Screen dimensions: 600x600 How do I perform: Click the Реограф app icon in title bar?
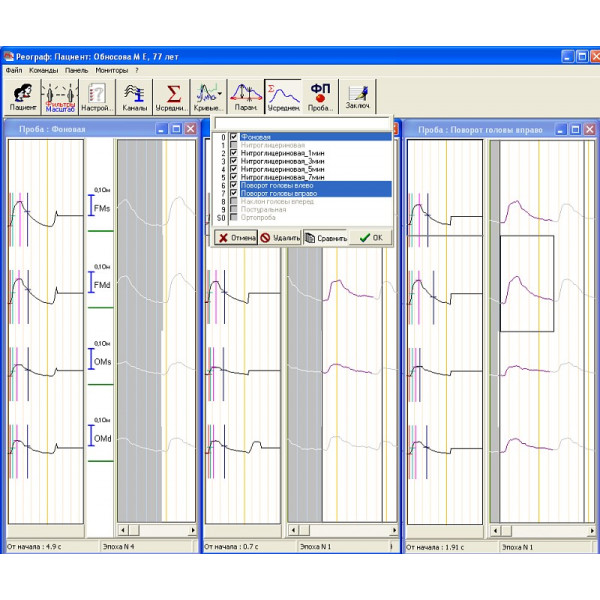[8, 57]
